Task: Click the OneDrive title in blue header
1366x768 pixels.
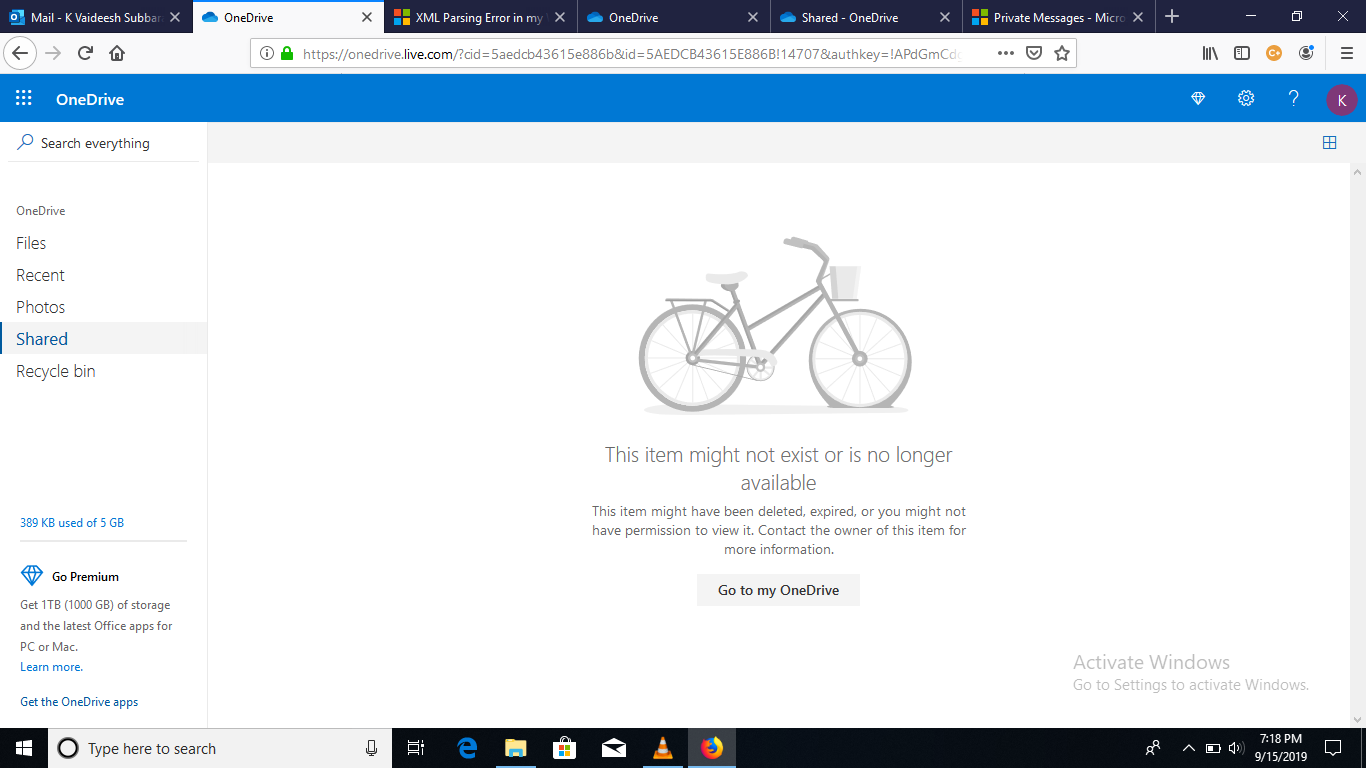Action: [x=90, y=99]
